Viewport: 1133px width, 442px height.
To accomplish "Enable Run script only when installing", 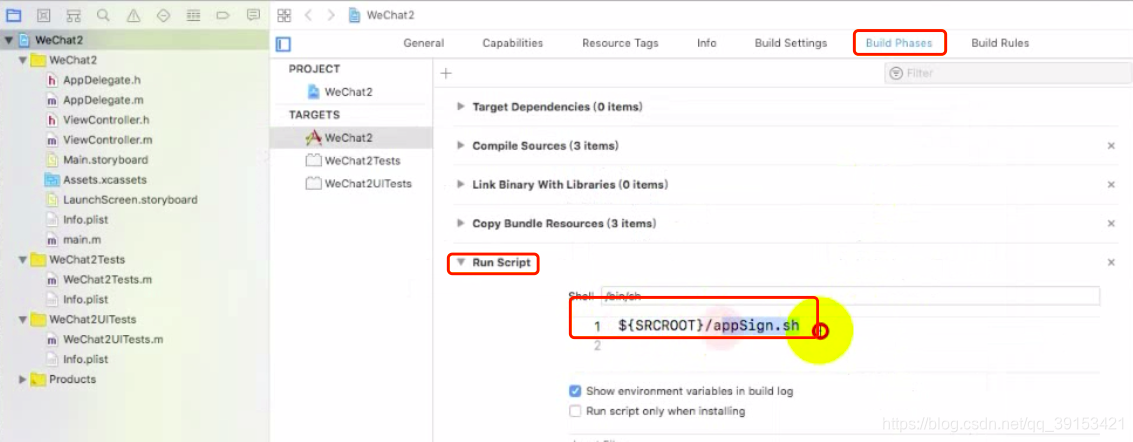I will click(575, 412).
